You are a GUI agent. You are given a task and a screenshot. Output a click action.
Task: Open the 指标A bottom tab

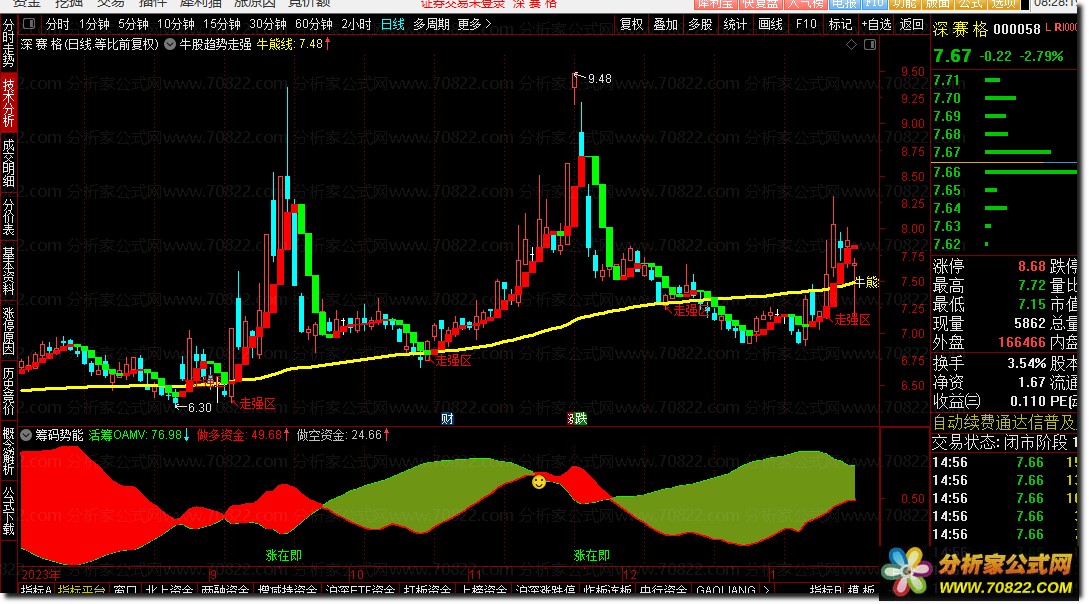[36, 591]
